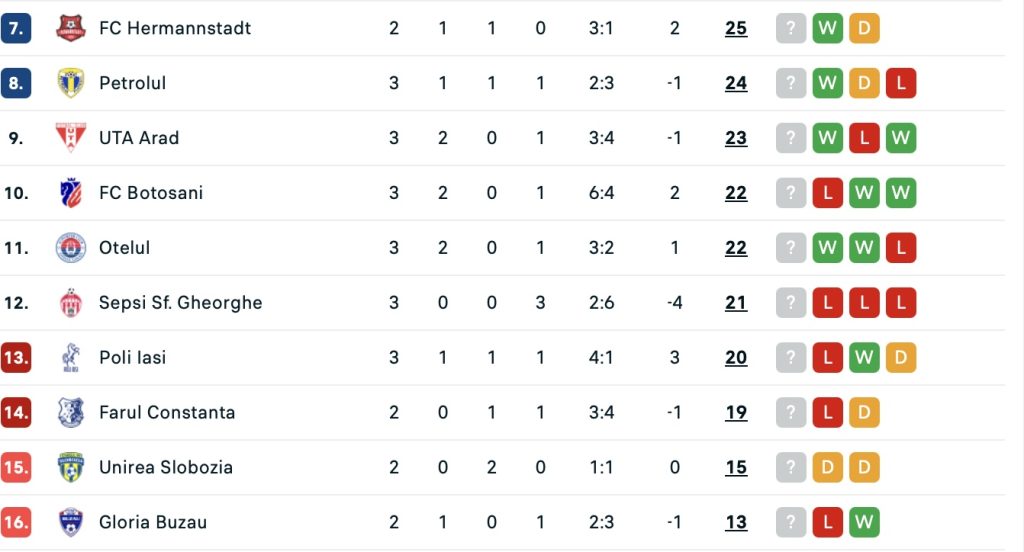Click the blue rank 7 position badge
Viewport: 1024px width, 552px height.
pos(16,28)
